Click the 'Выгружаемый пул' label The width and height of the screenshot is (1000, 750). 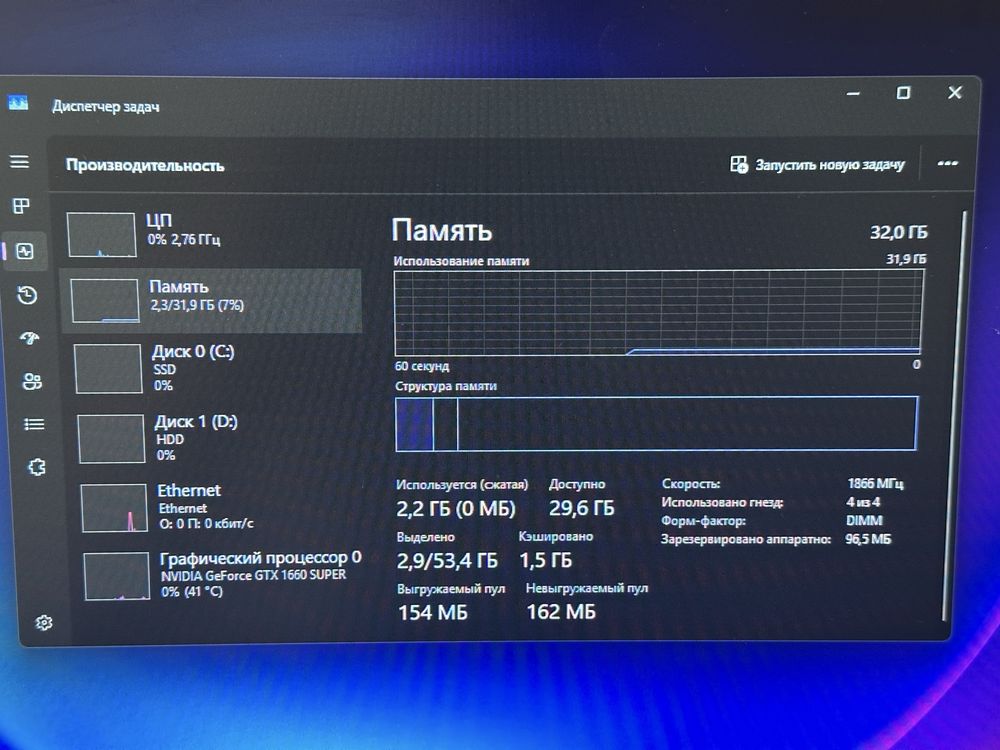click(x=451, y=589)
